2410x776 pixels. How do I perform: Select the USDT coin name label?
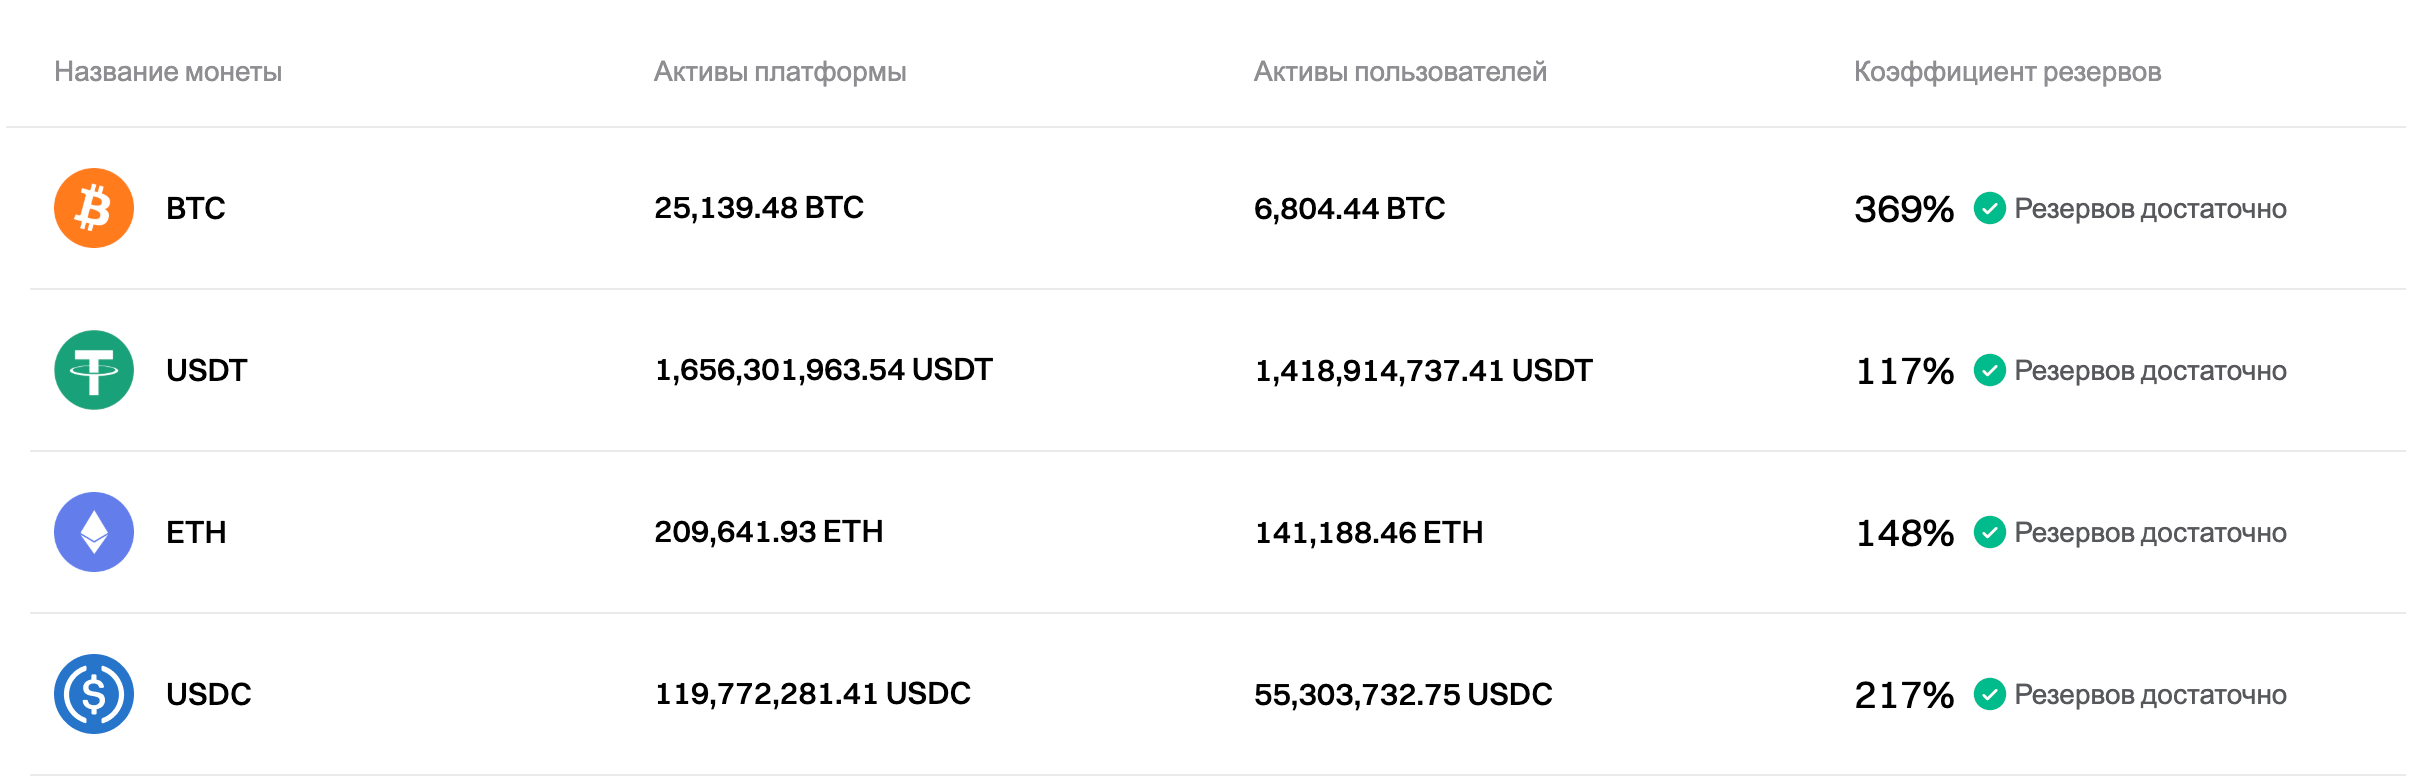click(x=206, y=370)
